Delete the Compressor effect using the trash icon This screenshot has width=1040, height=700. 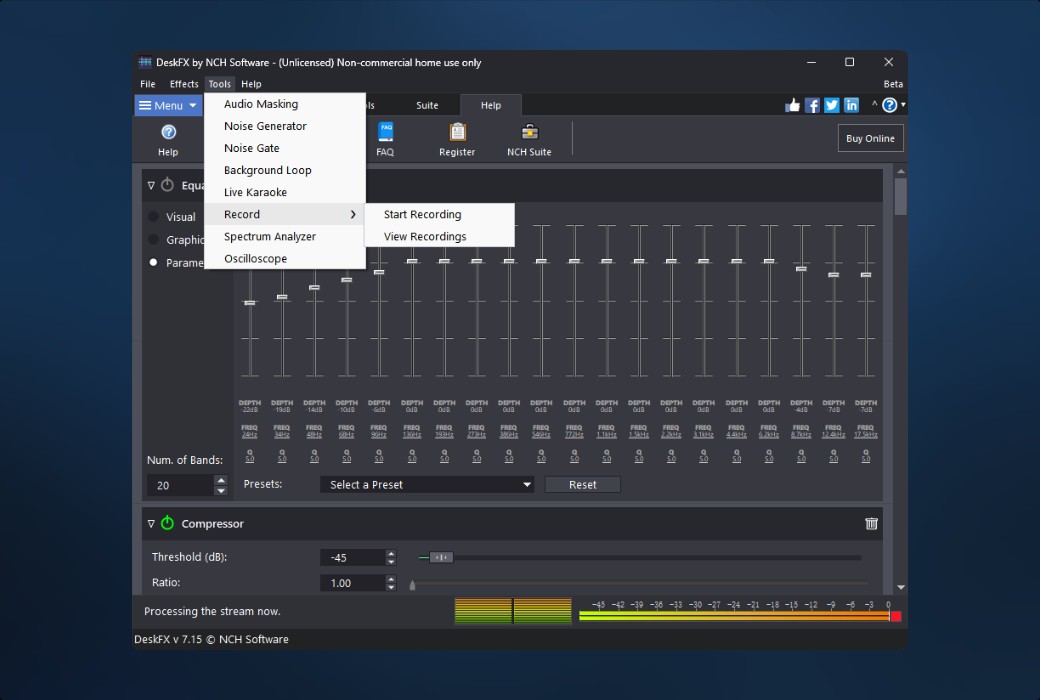pos(871,523)
